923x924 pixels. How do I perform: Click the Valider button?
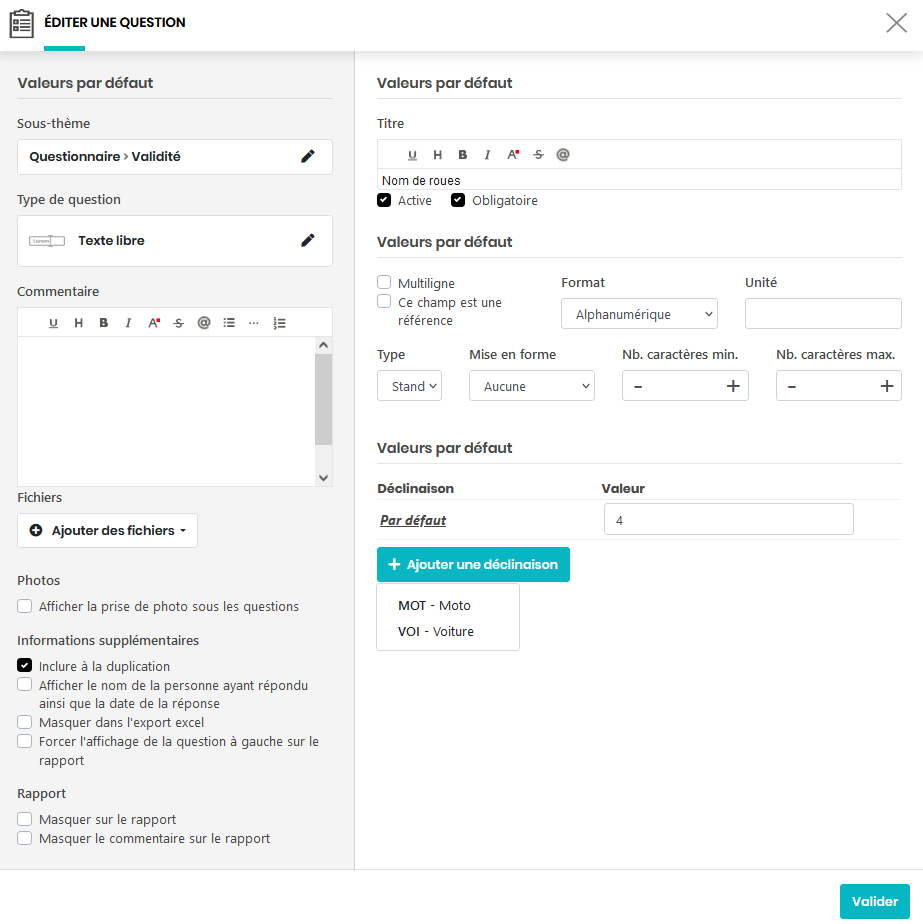tap(874, 901)
